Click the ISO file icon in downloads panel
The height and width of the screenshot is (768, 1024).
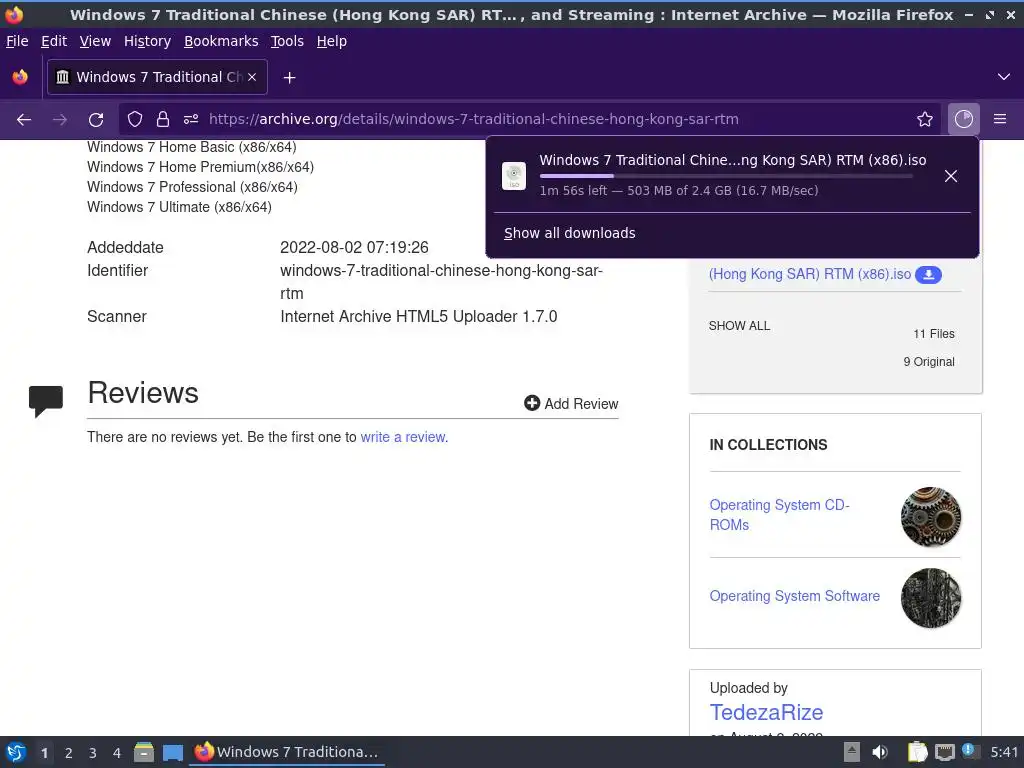tap(514, 176)
